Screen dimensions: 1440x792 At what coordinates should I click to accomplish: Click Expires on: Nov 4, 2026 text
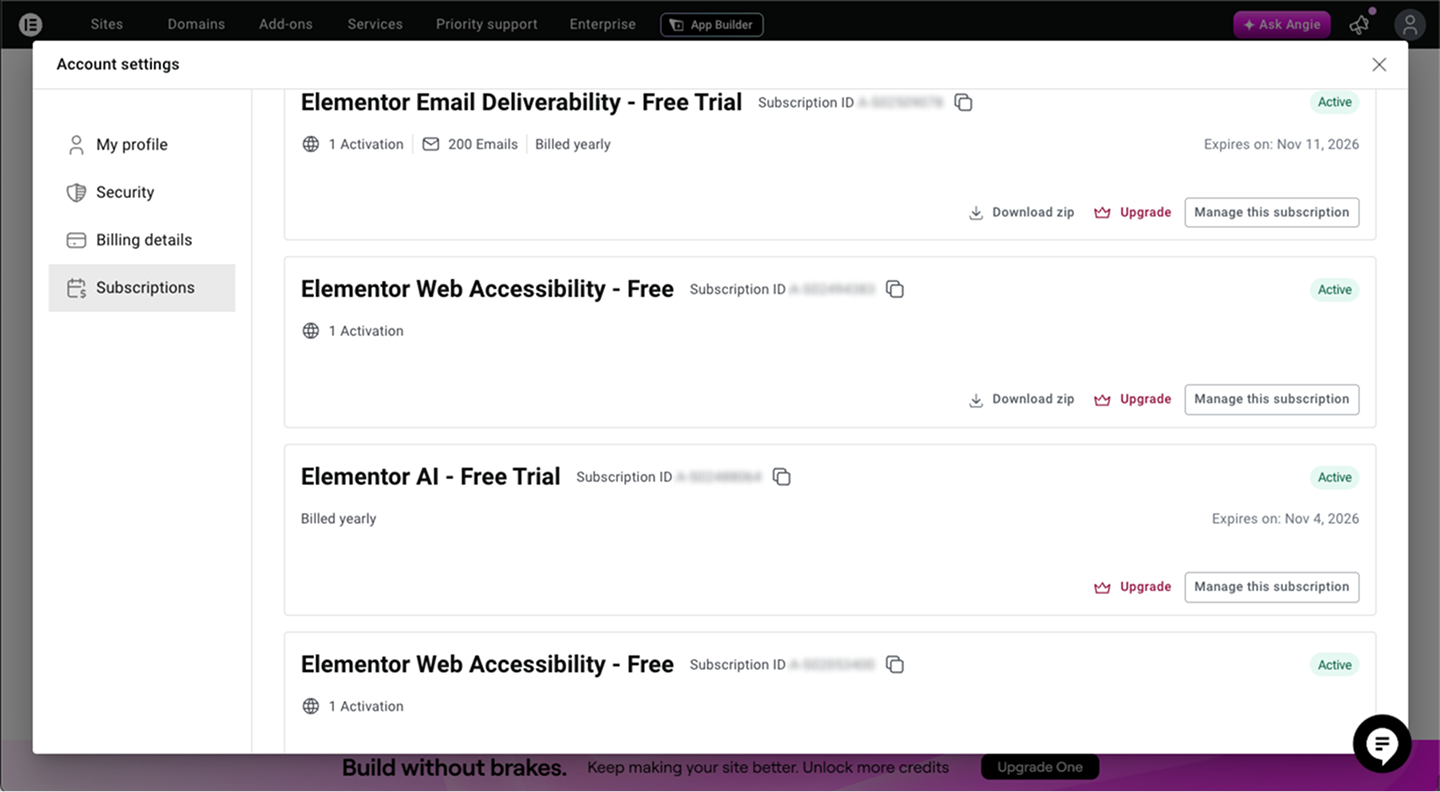pos(1285,519)
